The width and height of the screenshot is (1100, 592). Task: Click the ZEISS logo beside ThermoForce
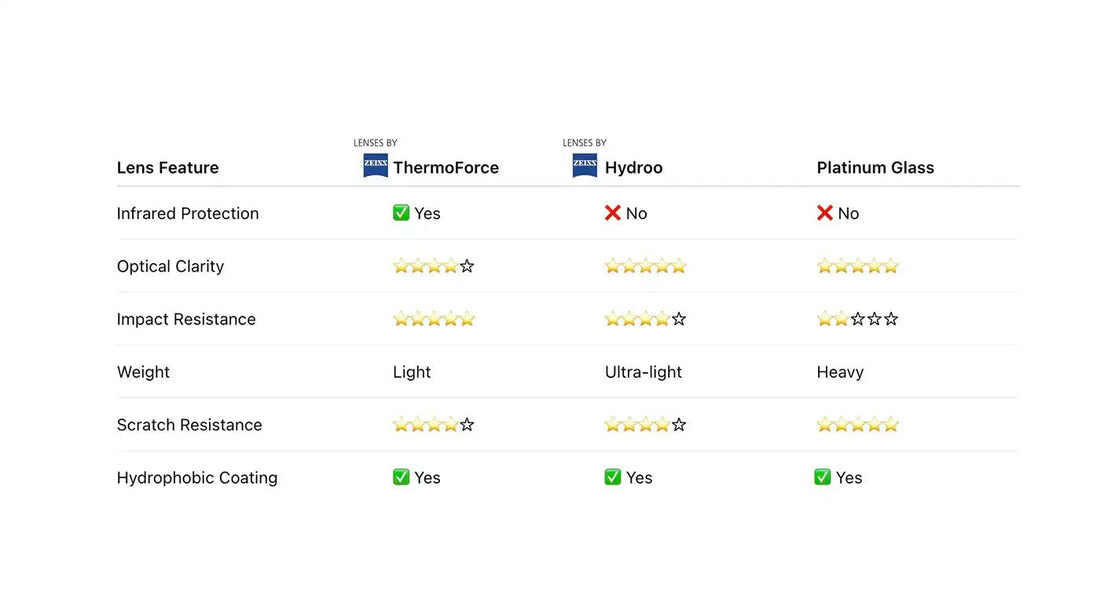[375, 166]
